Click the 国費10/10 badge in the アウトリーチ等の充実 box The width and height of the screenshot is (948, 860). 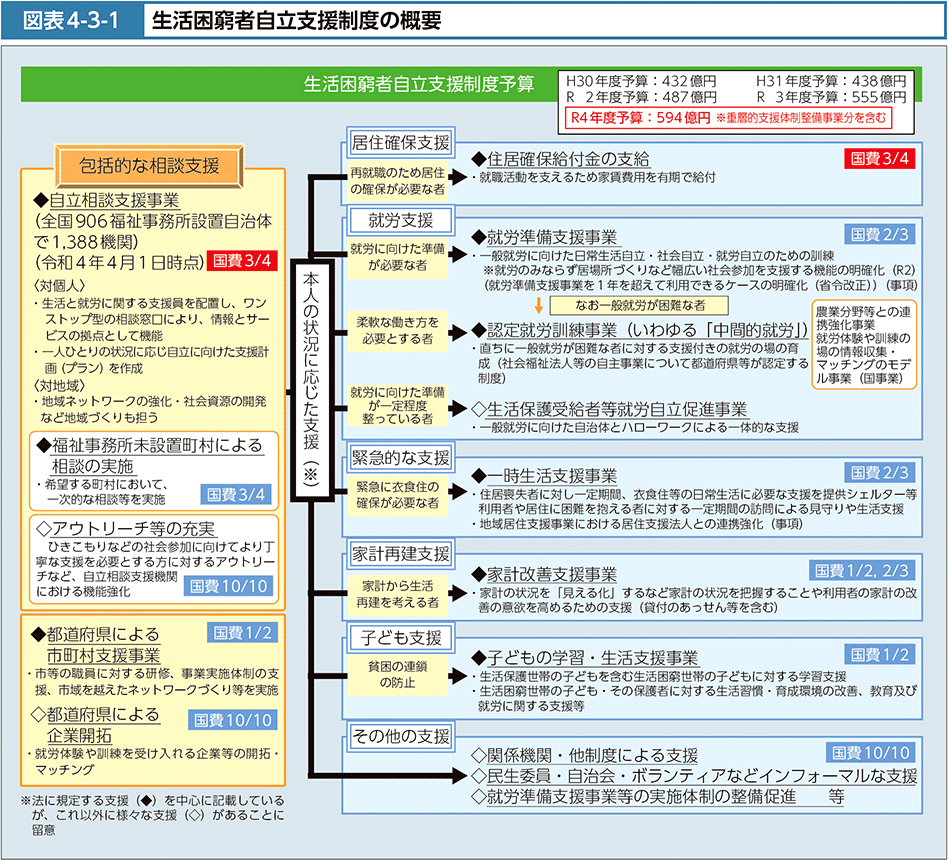(x=230, y=586)
